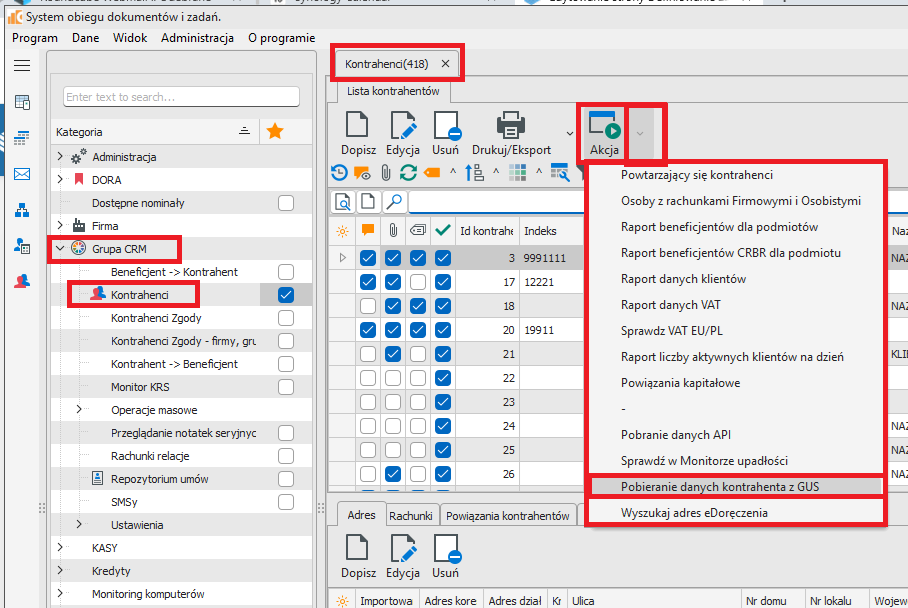Viewport: 908px width, 608px height.
Task: Open the envelope mail icon in the sidebar
Action: pos(22,174)
